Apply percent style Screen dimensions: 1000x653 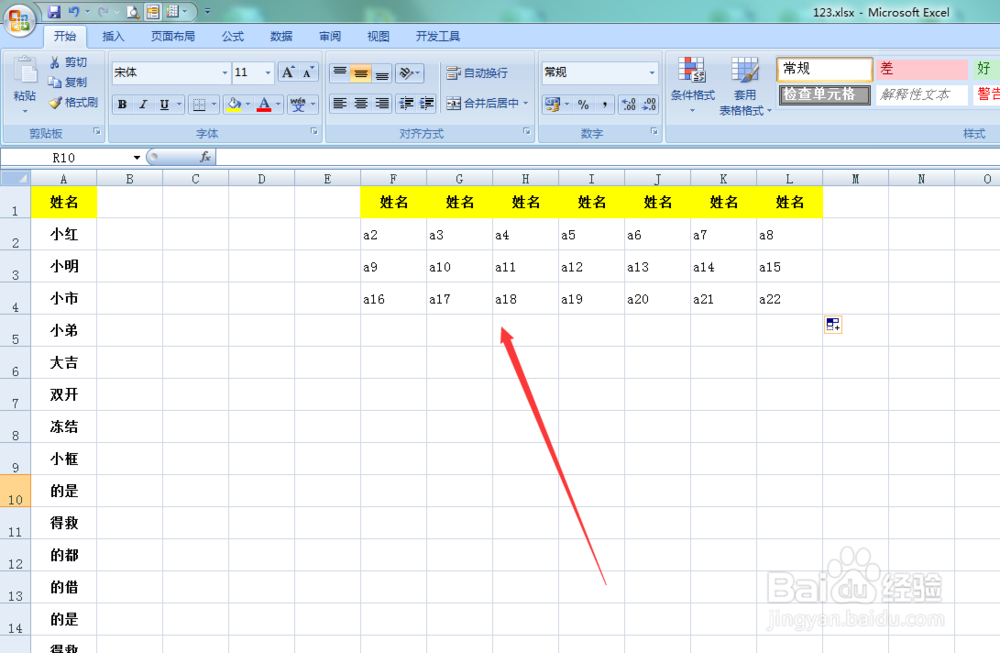584,104
